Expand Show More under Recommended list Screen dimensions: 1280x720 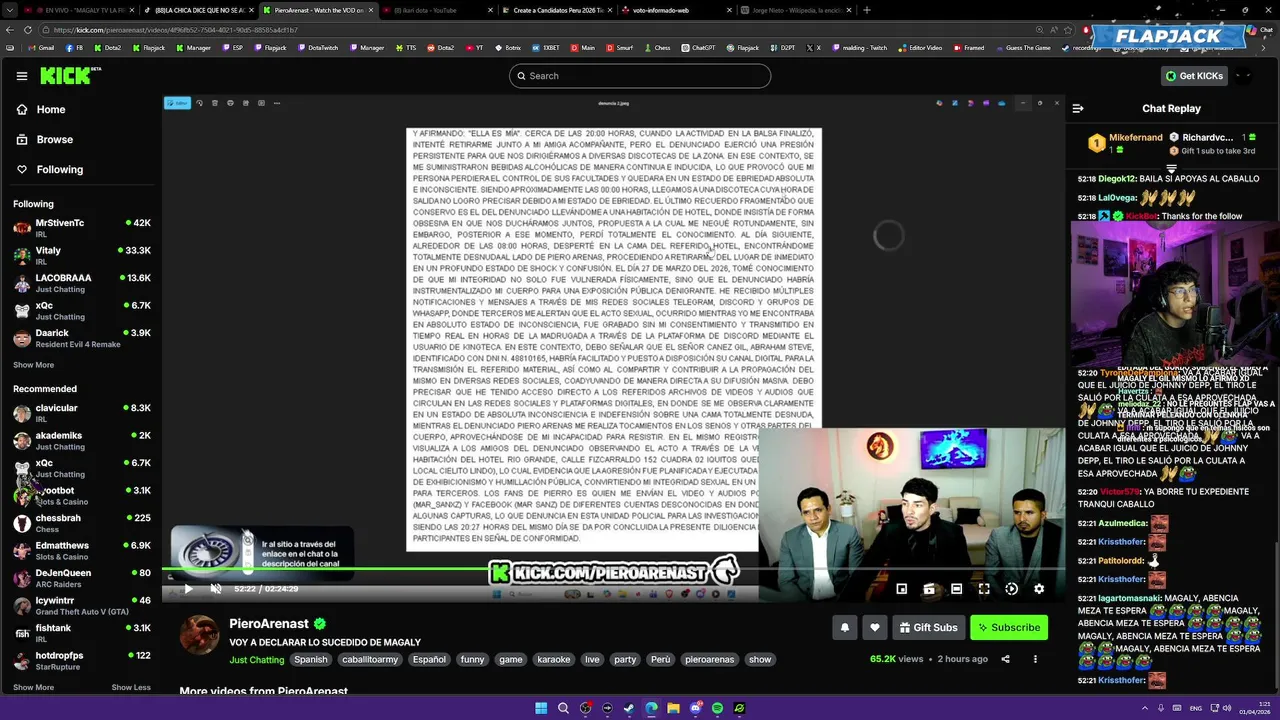click(33, 688)
